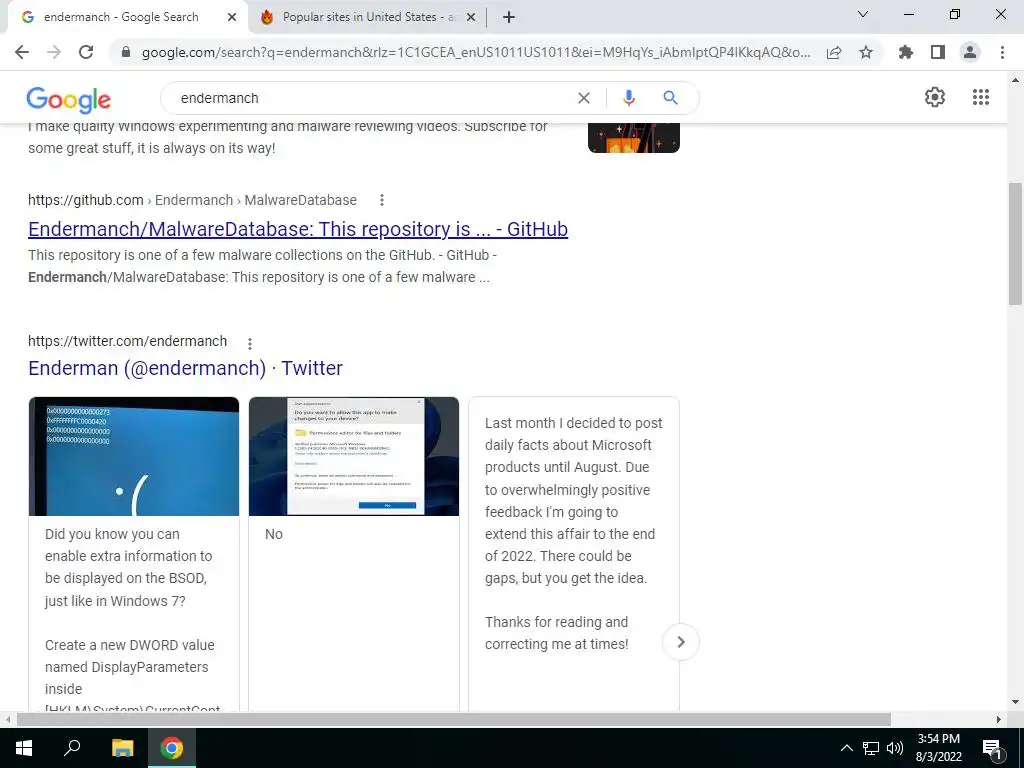Share this page using the share icon
This screenshot has width=1024, height=768.
coord(834,52)
